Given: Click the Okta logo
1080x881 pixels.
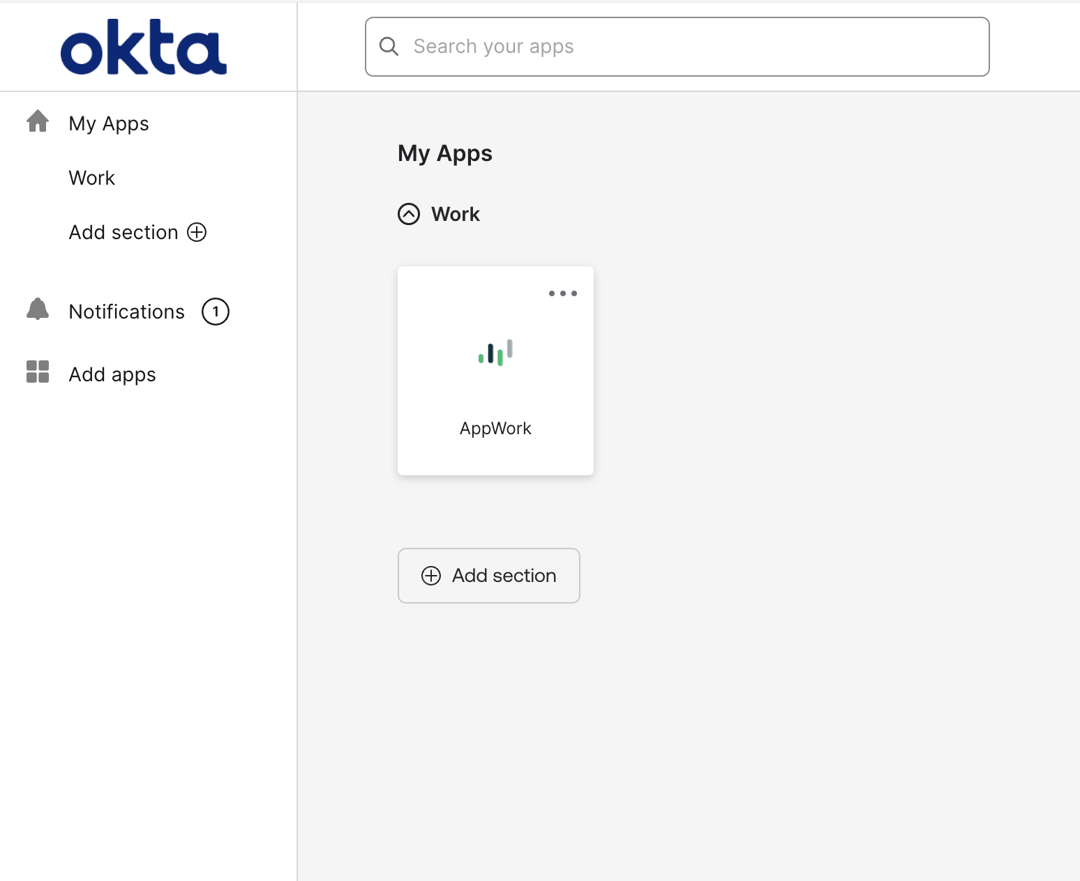Looking at the screenshot, I should (141, 45).
